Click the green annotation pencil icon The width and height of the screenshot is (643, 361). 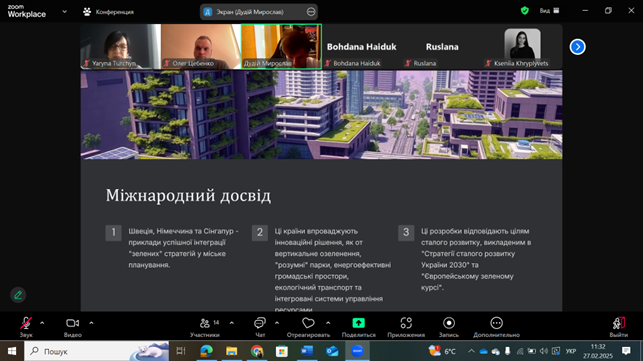click(x=18, y=295)
